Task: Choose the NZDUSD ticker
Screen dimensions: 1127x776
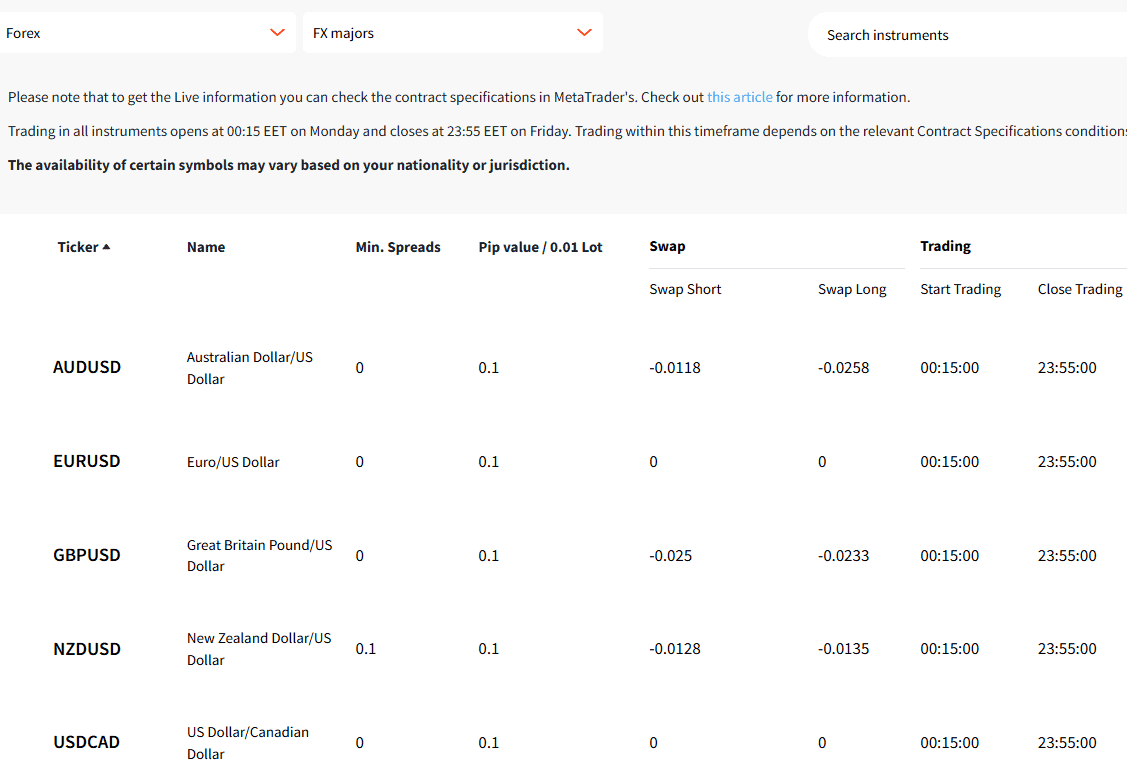Action: (87, 649)
